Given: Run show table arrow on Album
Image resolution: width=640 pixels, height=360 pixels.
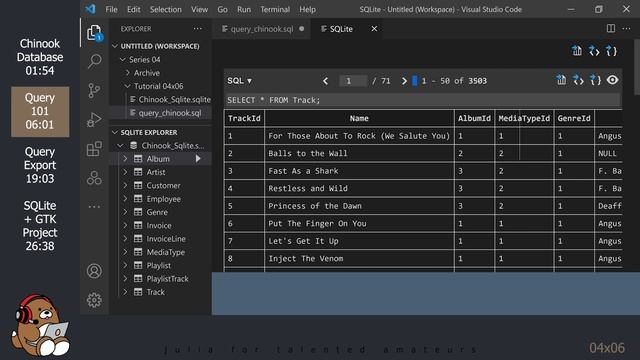Looking at the screenshot, I should [x=198, y=159].
